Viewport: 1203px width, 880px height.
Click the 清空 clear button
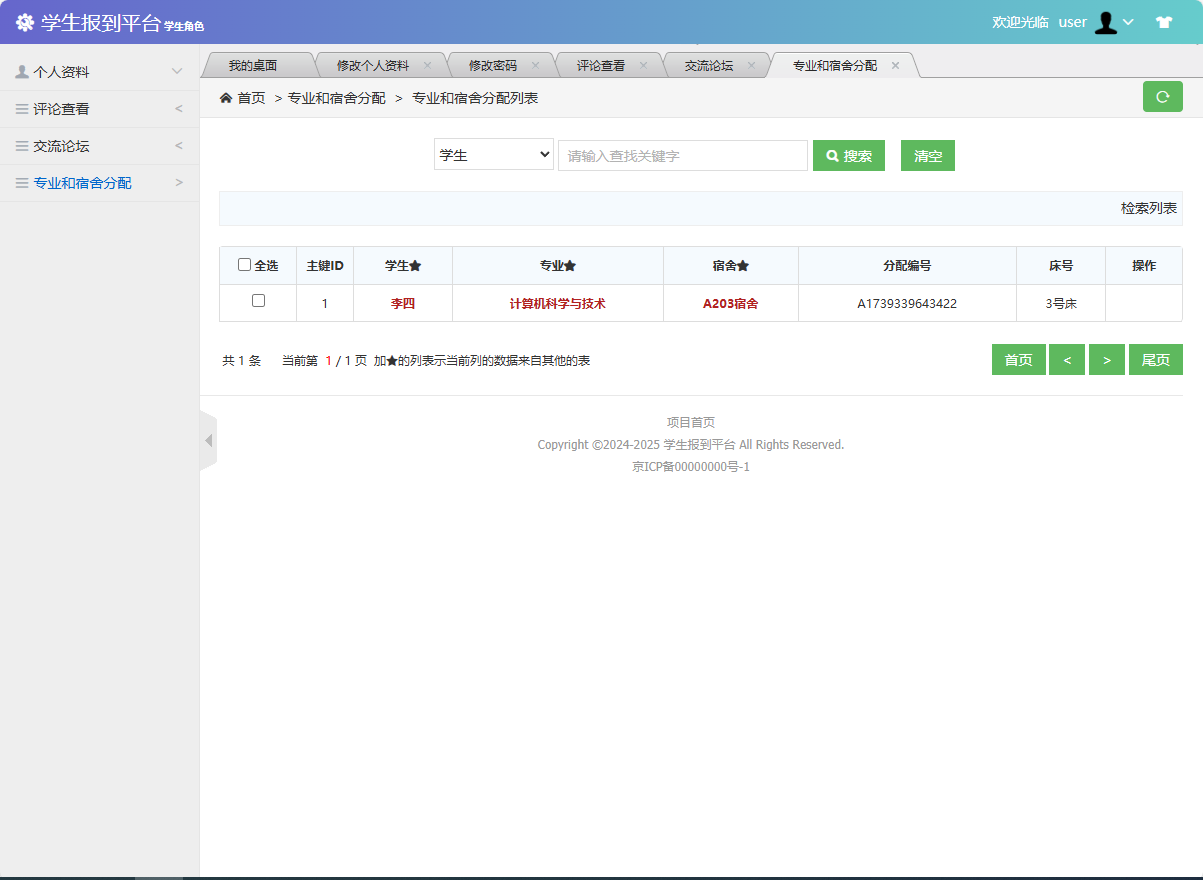[x=927, y=155]
